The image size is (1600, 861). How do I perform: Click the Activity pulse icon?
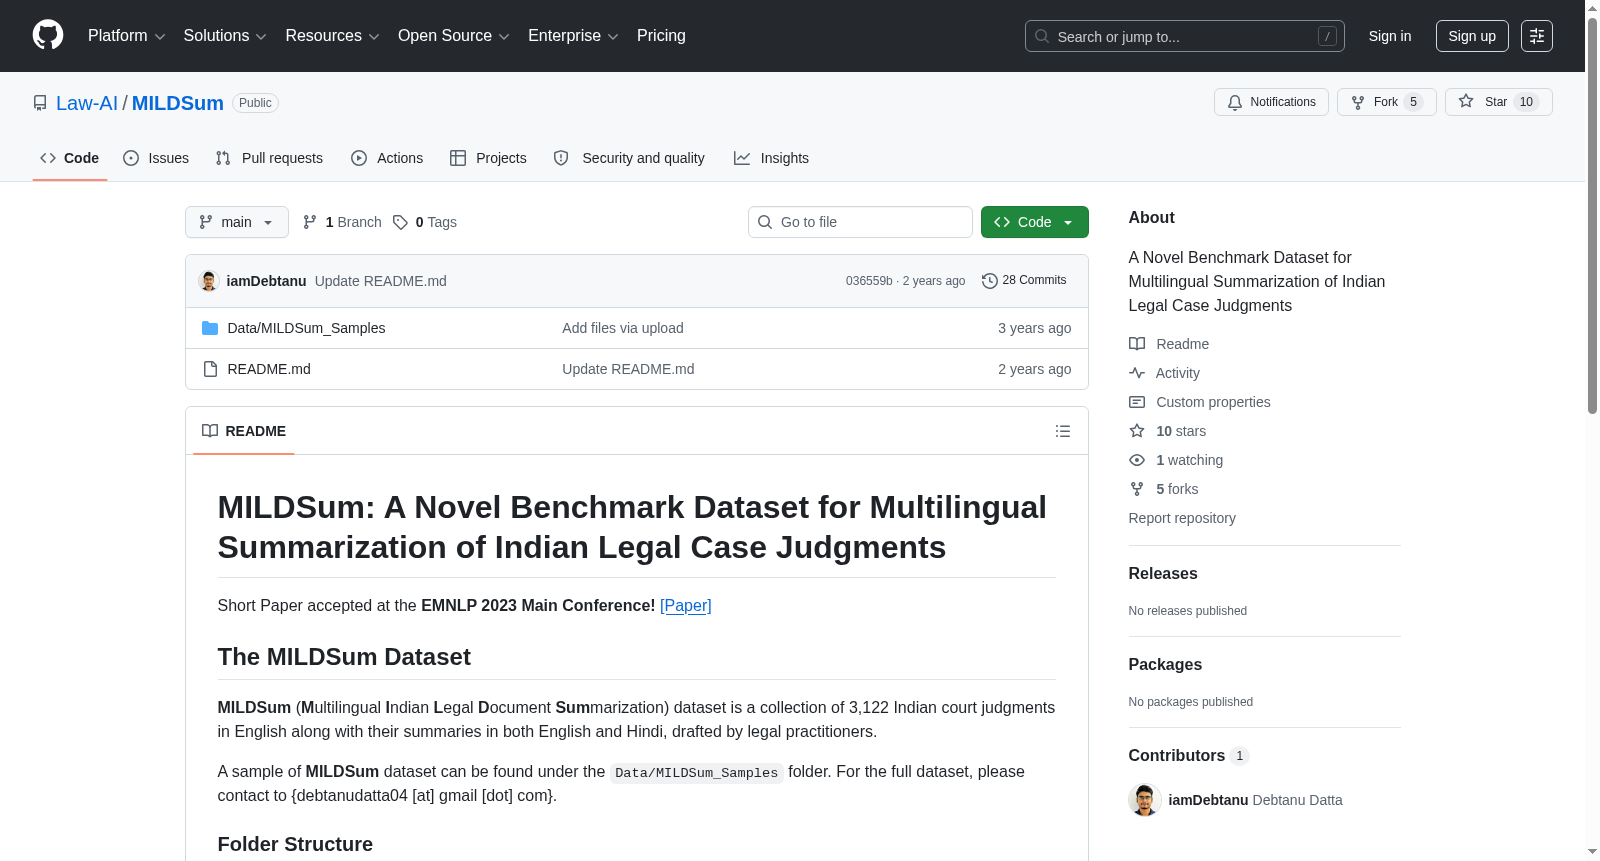click(1137, 373)
